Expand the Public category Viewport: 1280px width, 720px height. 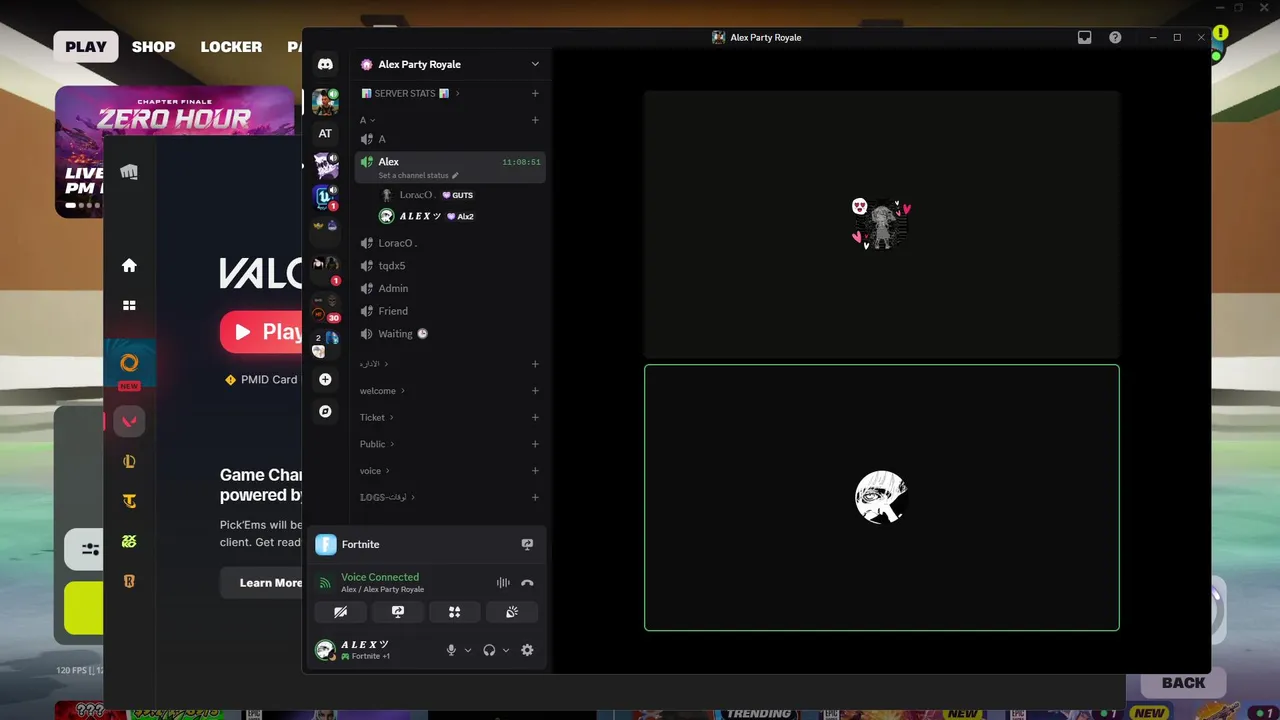tap(376, 444)
